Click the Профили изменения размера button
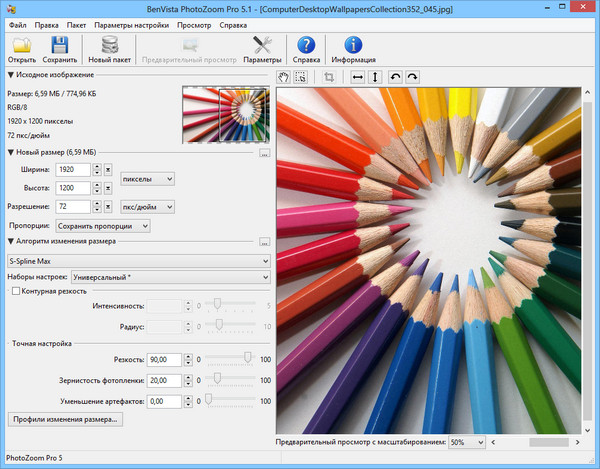This screenshot has width=600, height=469. (65, 420)
